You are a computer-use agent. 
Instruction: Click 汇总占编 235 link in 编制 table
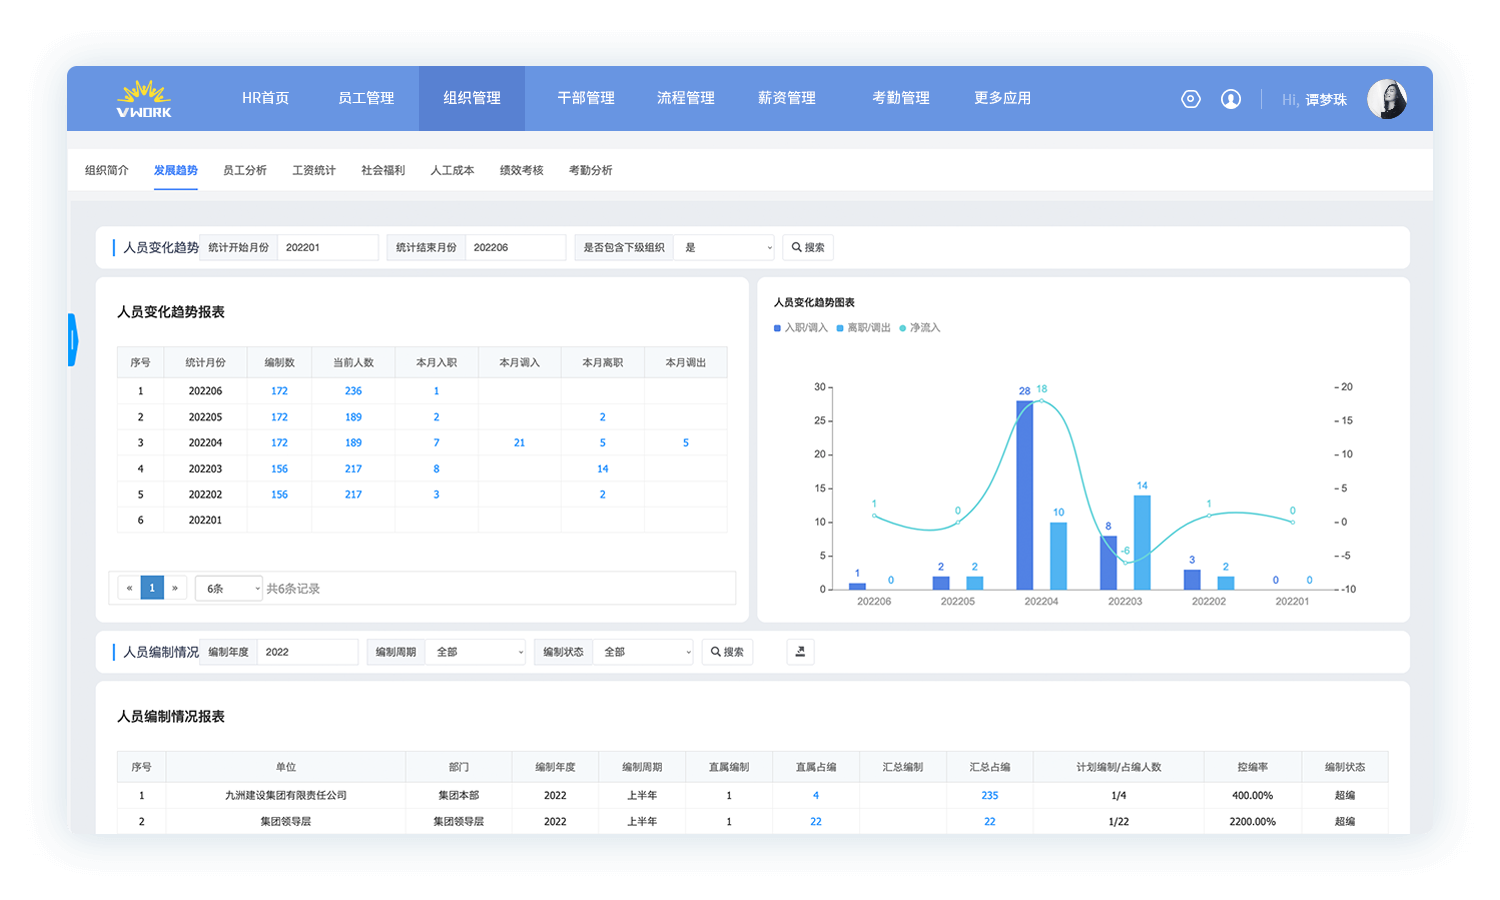pos(990,796)
